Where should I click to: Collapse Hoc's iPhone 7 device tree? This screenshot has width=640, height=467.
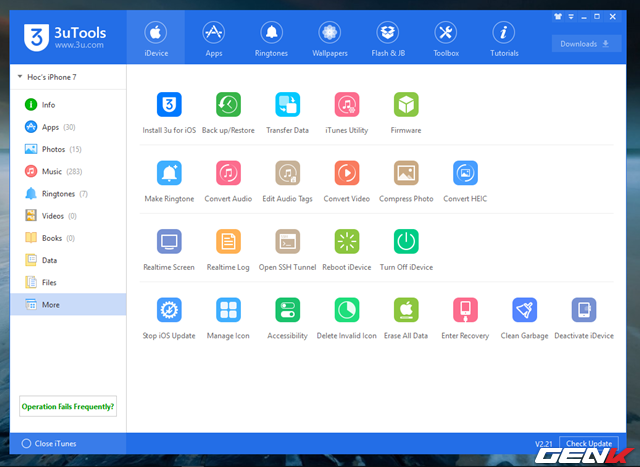tap(20, 77)
